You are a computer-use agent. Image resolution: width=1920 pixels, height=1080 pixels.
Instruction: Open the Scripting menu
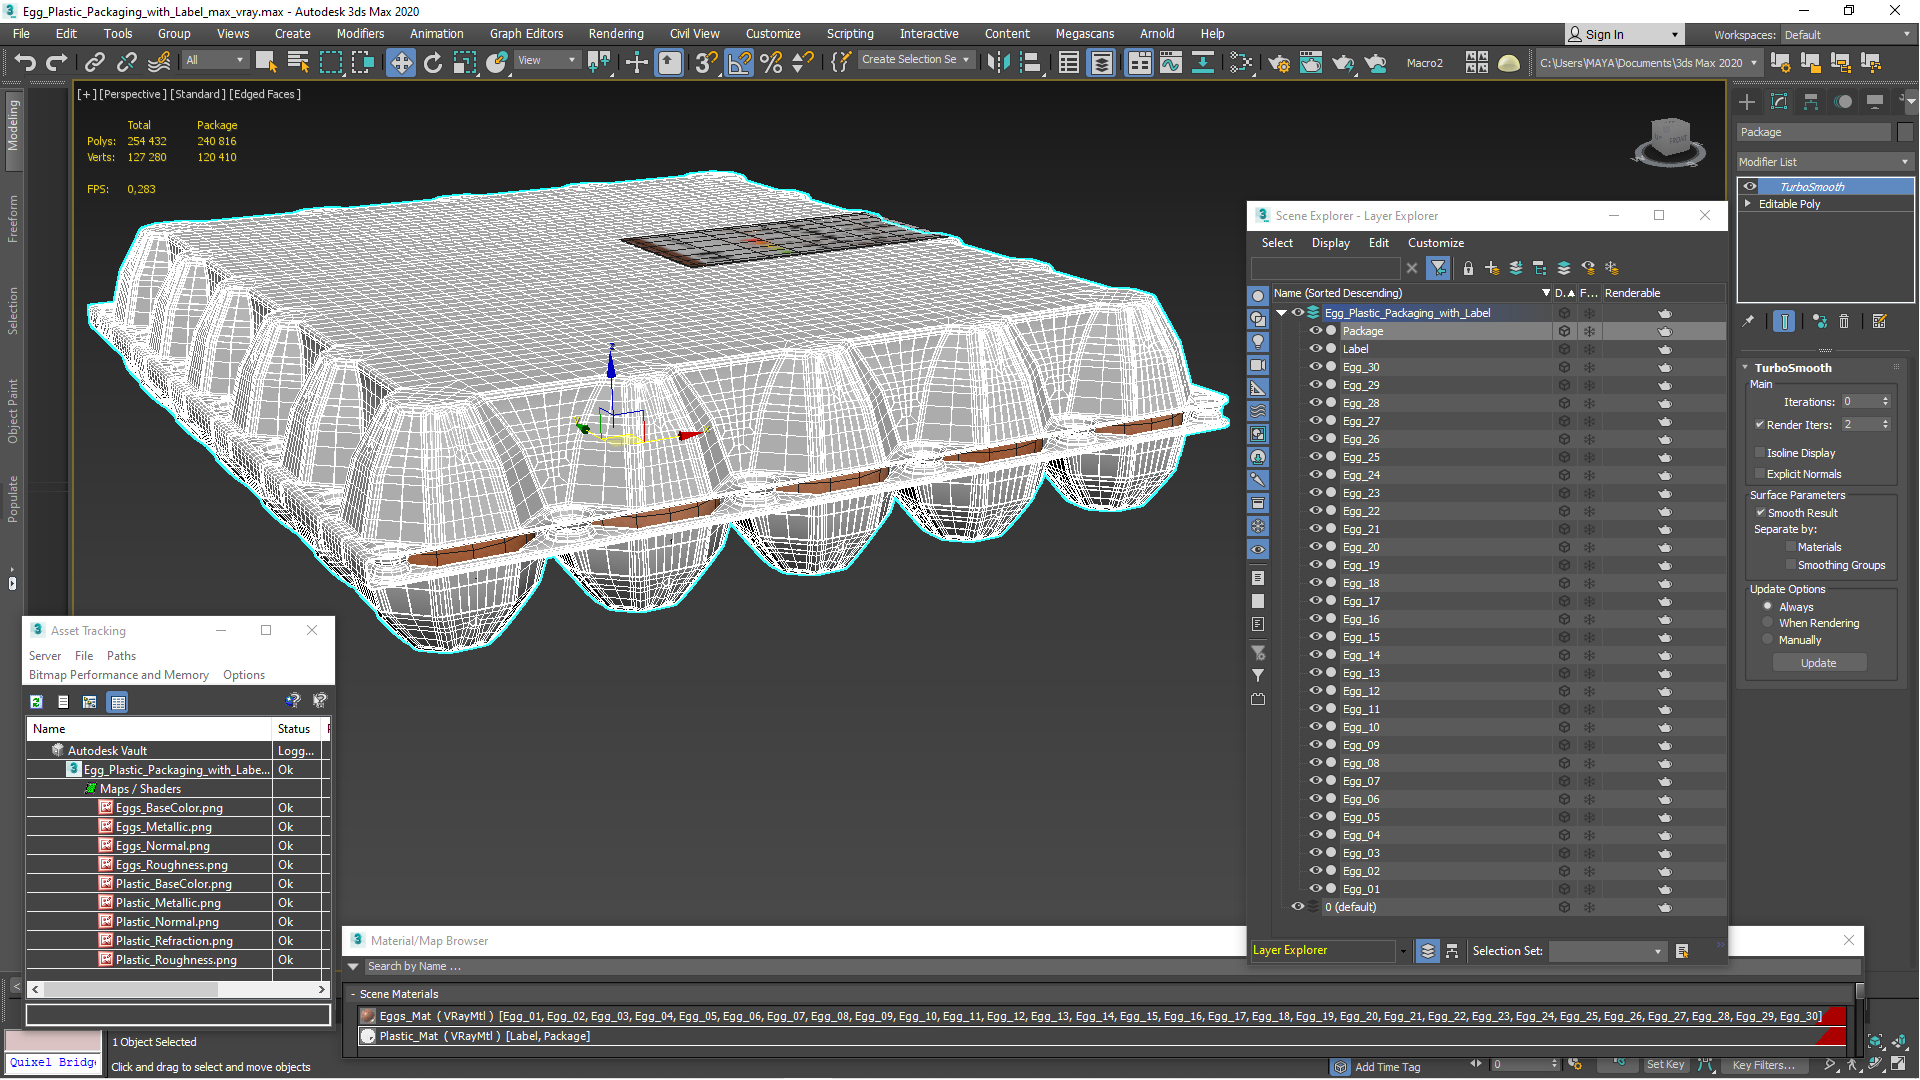point(850,34)
